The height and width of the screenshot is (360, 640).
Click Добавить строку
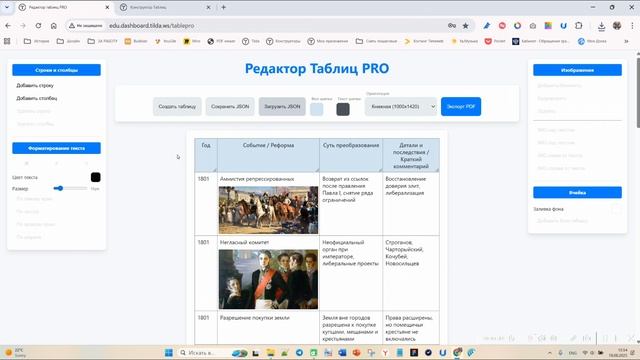tap(35, 86)
